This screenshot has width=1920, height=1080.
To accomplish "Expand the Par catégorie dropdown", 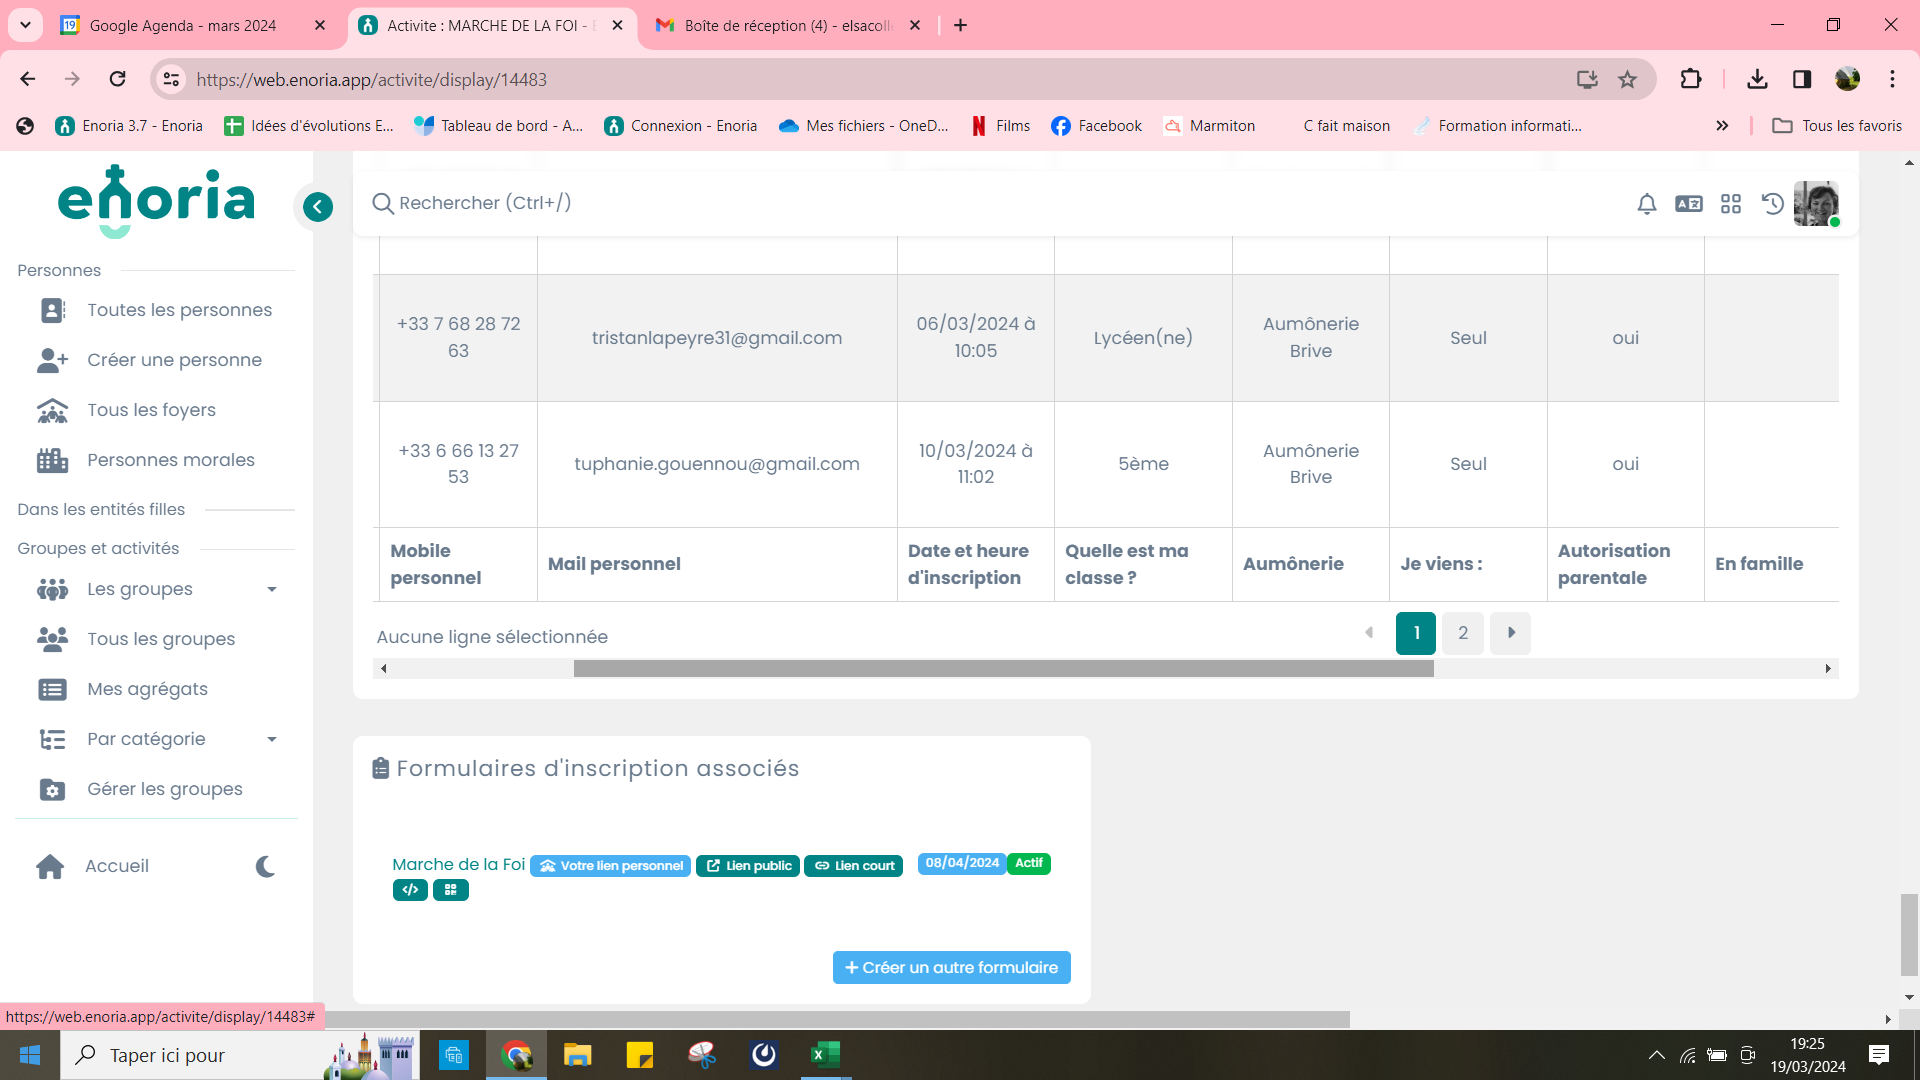I will click(x=271, y=740).
